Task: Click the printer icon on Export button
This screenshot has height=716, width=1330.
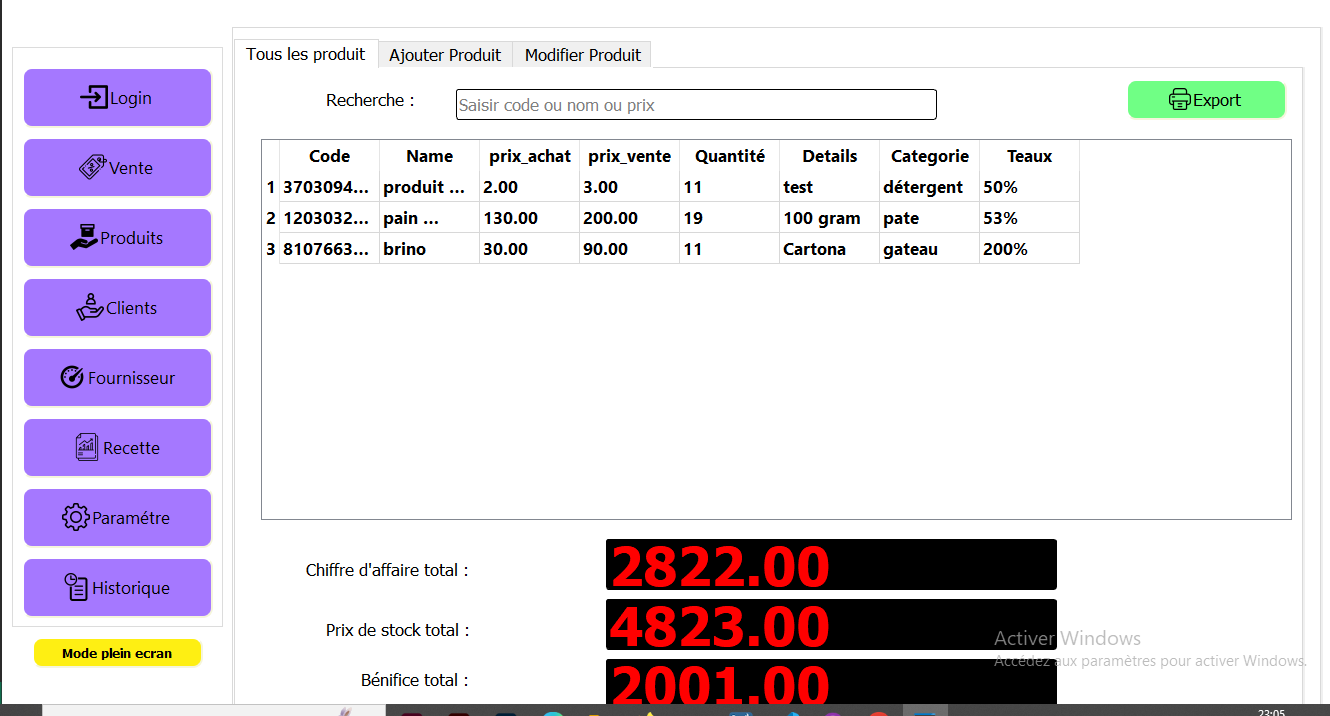Action: (x=1180, y=100)
